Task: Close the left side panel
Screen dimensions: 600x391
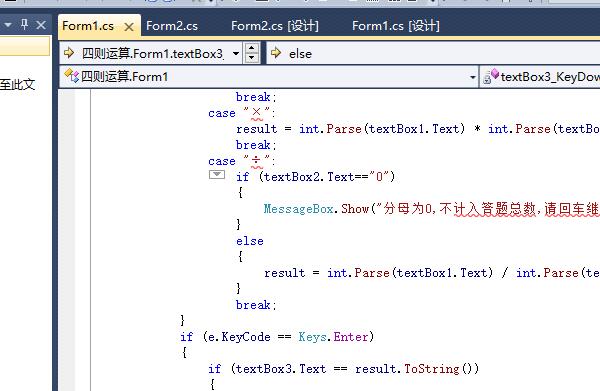Action: [x=41, y=25]
